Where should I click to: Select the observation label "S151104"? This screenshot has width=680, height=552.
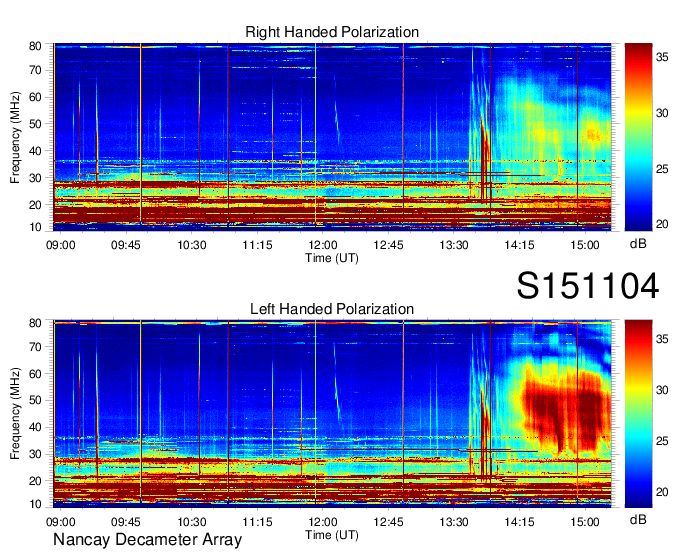588,286
